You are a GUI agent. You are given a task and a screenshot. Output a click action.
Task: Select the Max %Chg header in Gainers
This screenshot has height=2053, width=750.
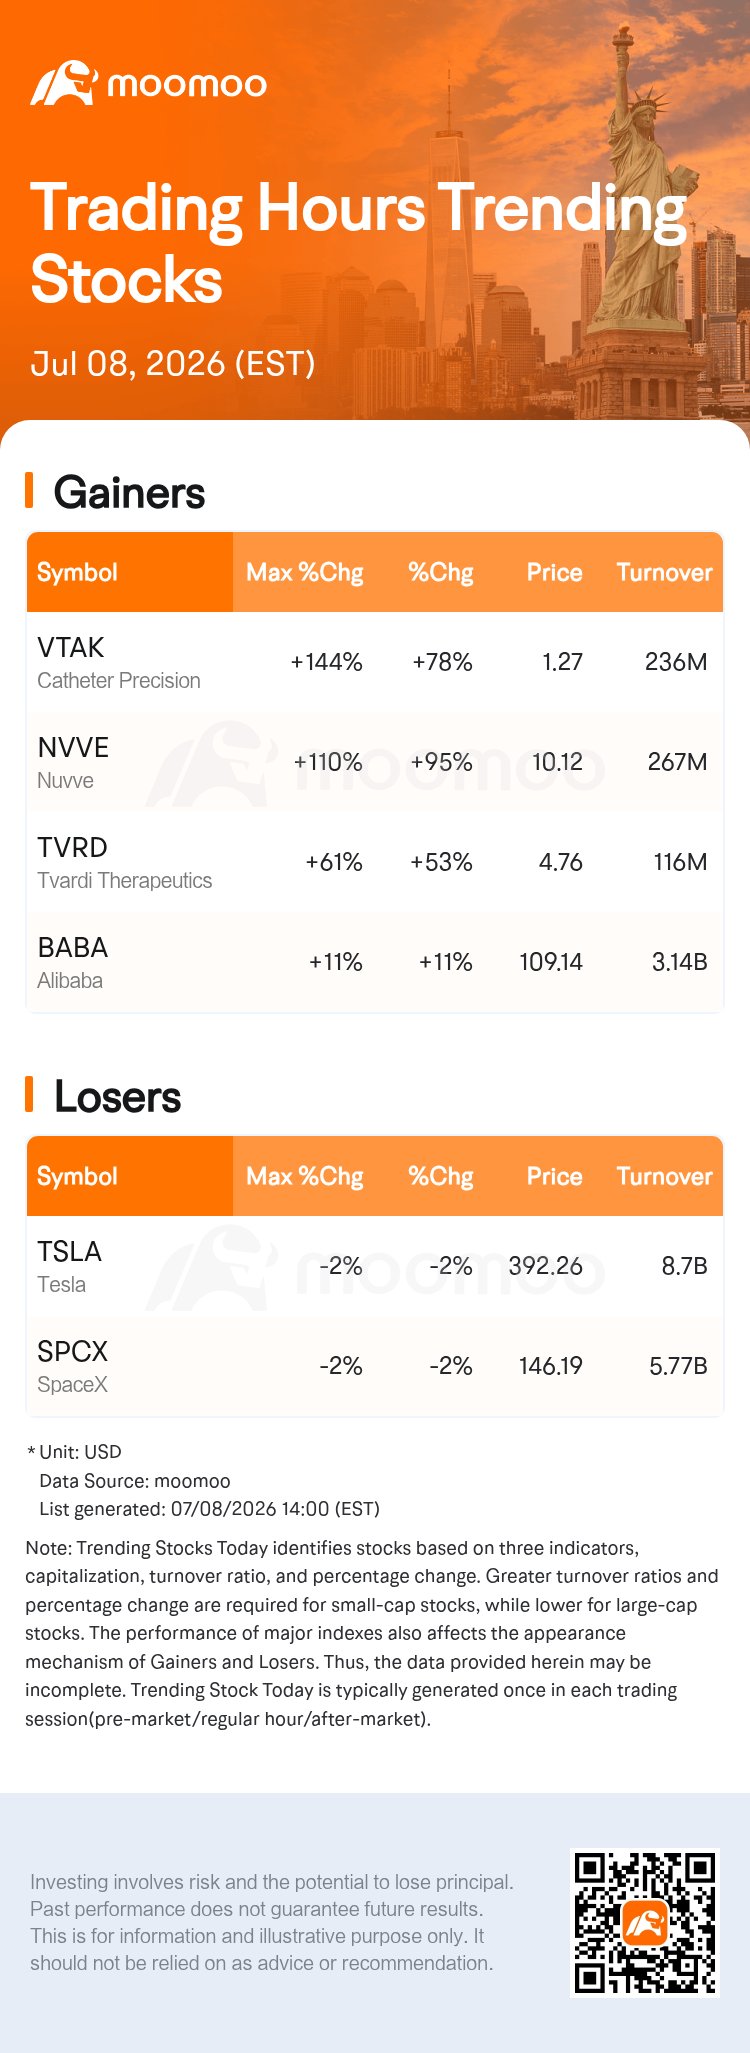tap(304, 572)
